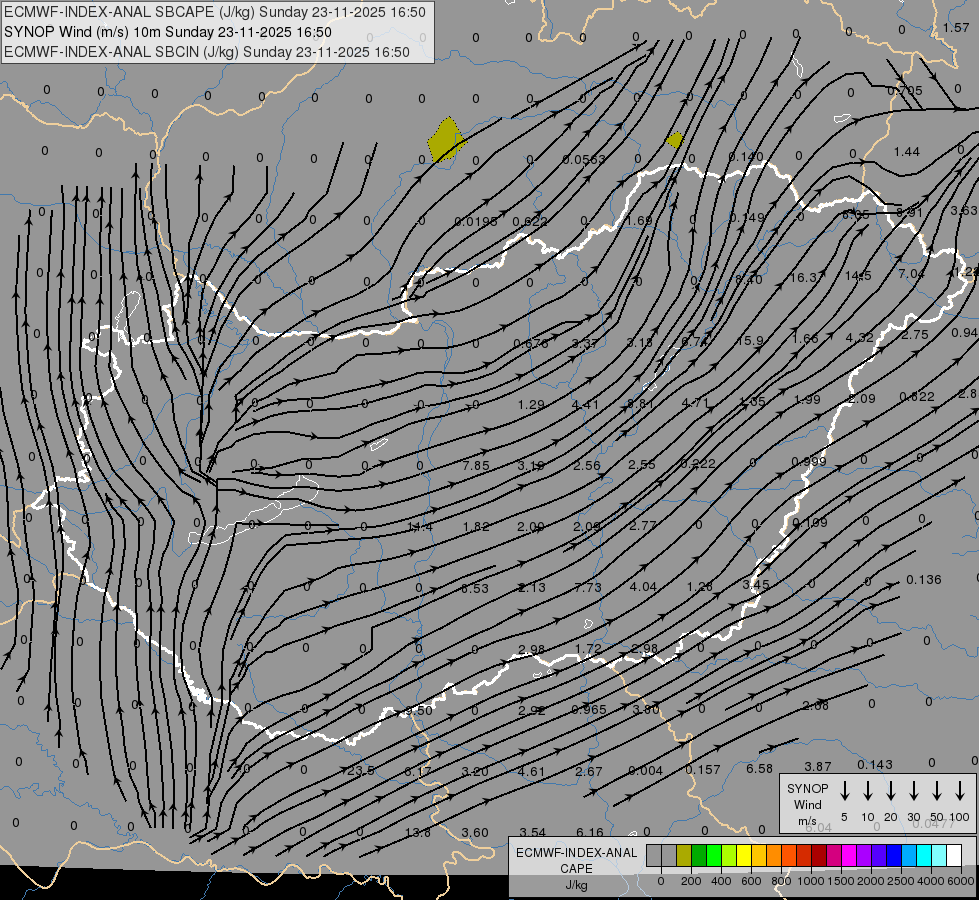
Task: Click the pure blue swatch ending at 2500
Action: [x=893, y=855]
